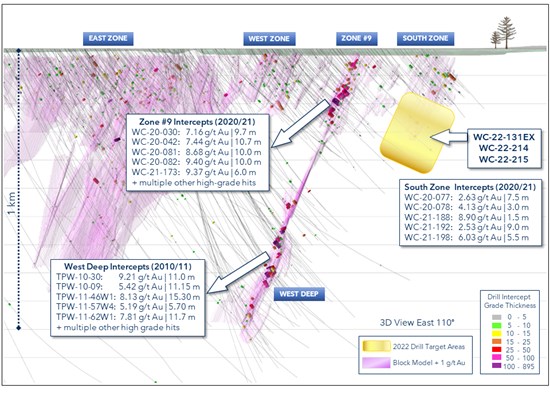Select WC-21-173 intercept row
Screen dimensions: 550x412
[x=194, y=172]
